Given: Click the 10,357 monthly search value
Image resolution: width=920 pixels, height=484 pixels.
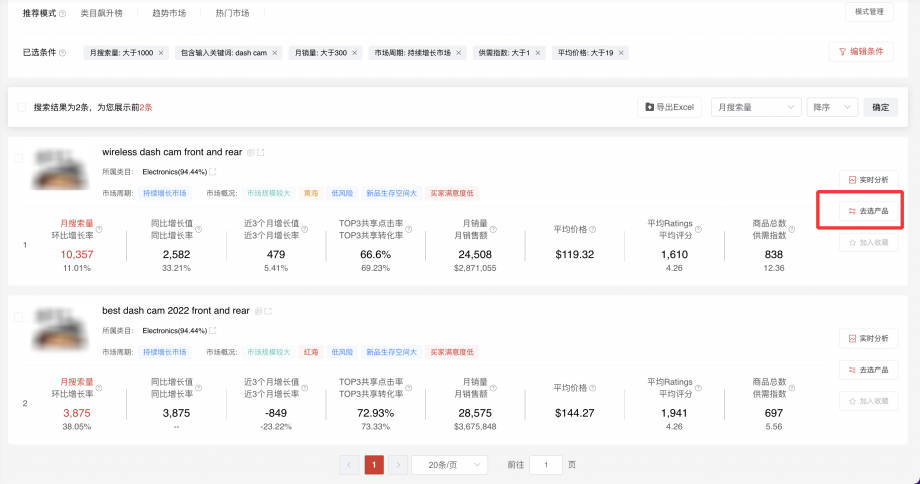Looking at the screenshot, I should tap(77, 255).
